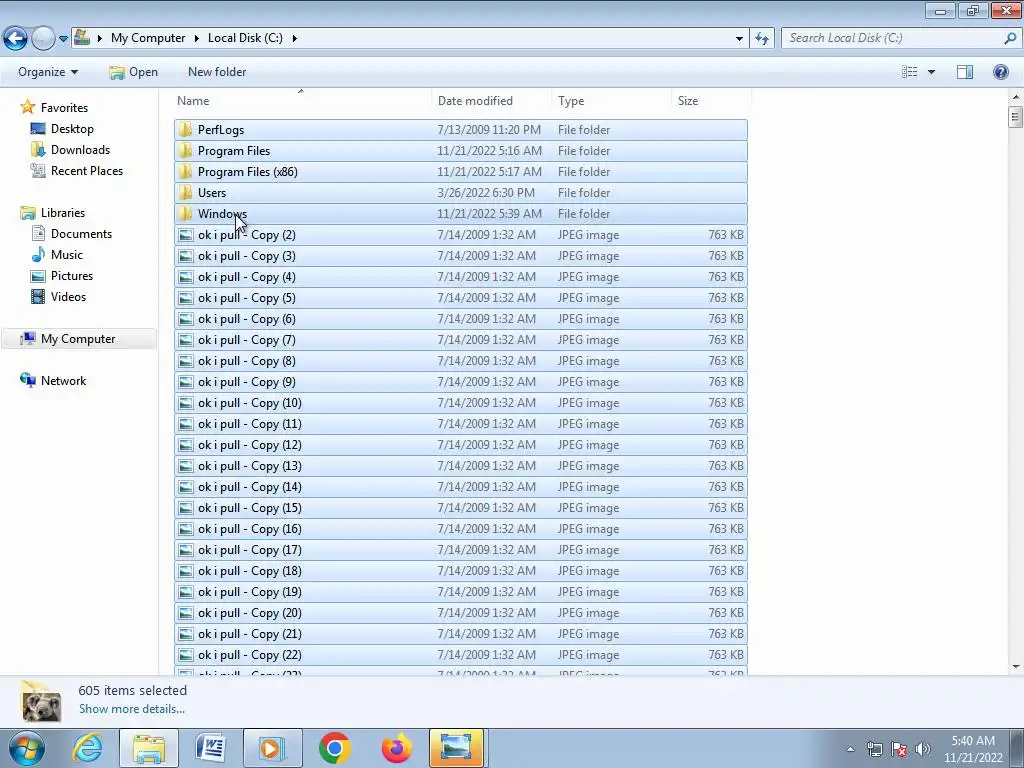Click the scroll up arrow of file list
The height and width of the screenshot is (768, 1024).
1016,97
